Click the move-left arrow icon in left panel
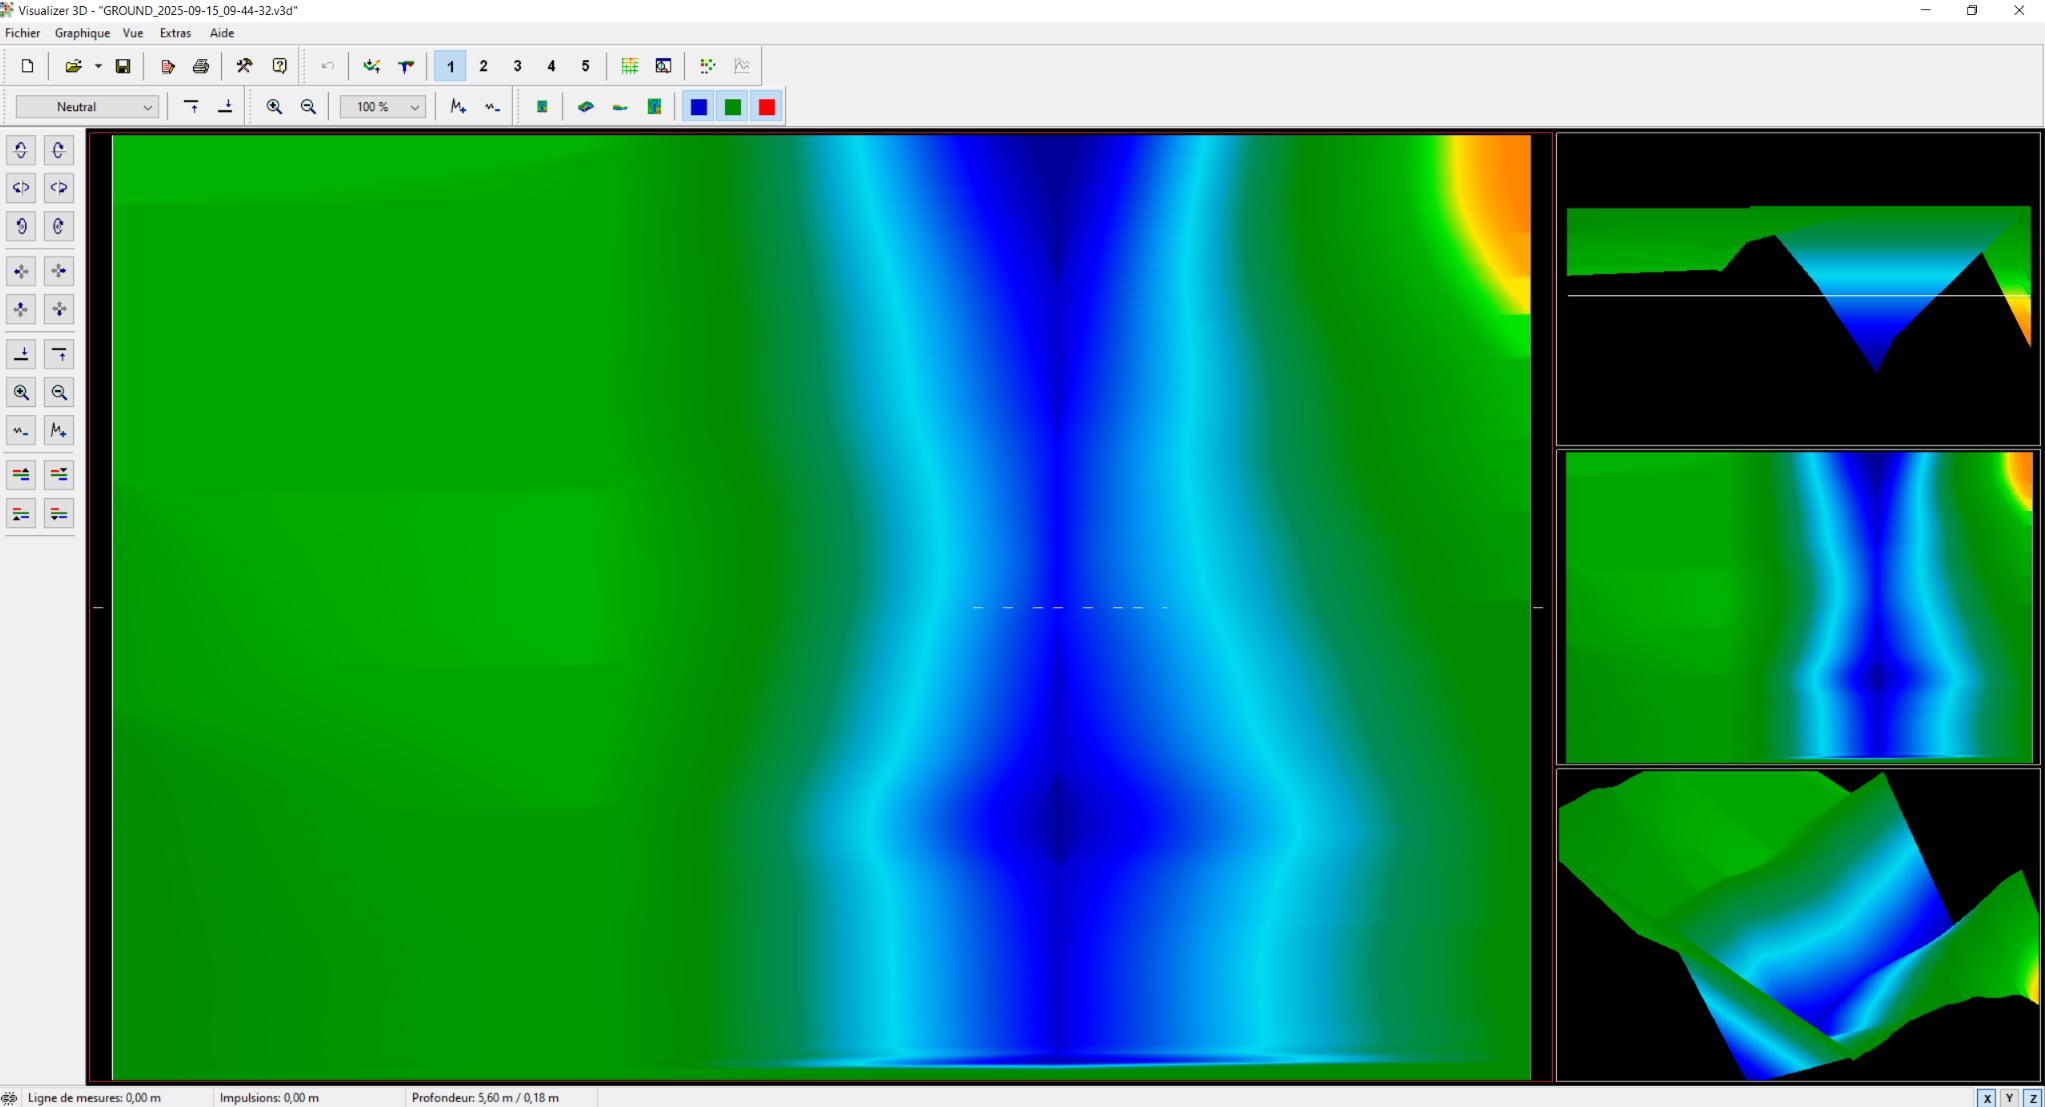 (21, 271)
